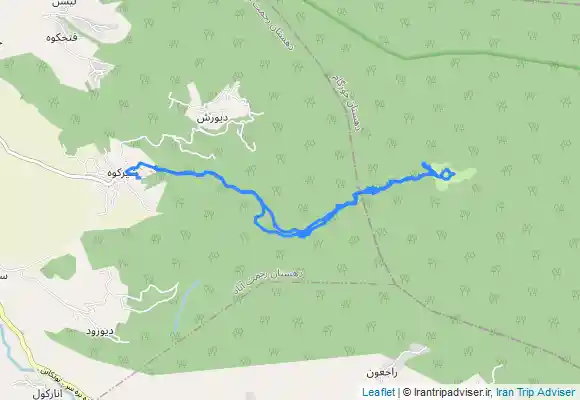
Task: Click the small isolated forest patch north of دیورود
Action: coord(59,266)
